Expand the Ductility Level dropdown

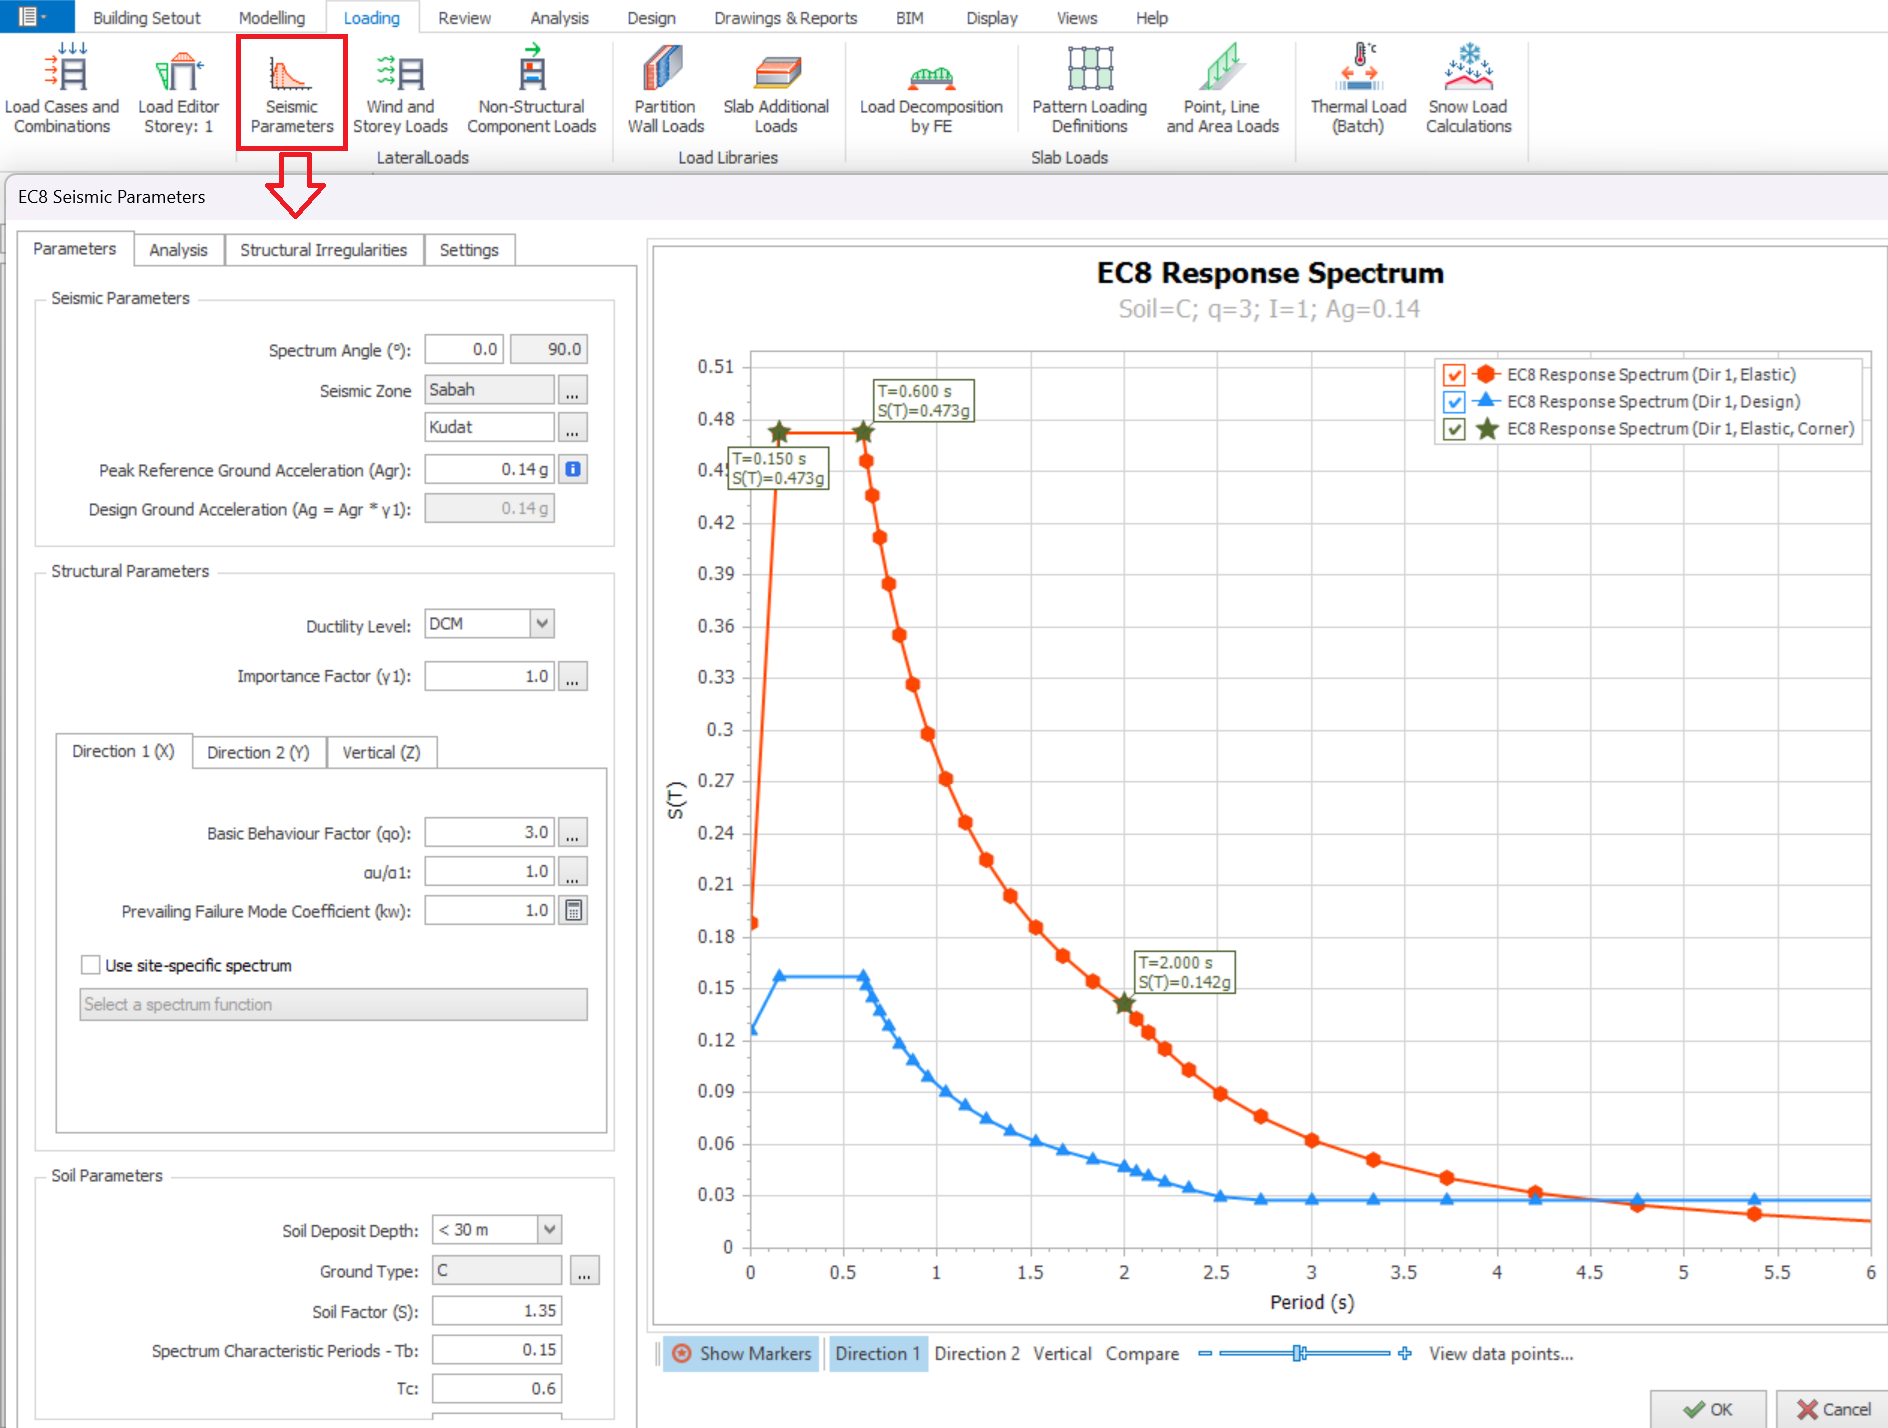(542, 624)
